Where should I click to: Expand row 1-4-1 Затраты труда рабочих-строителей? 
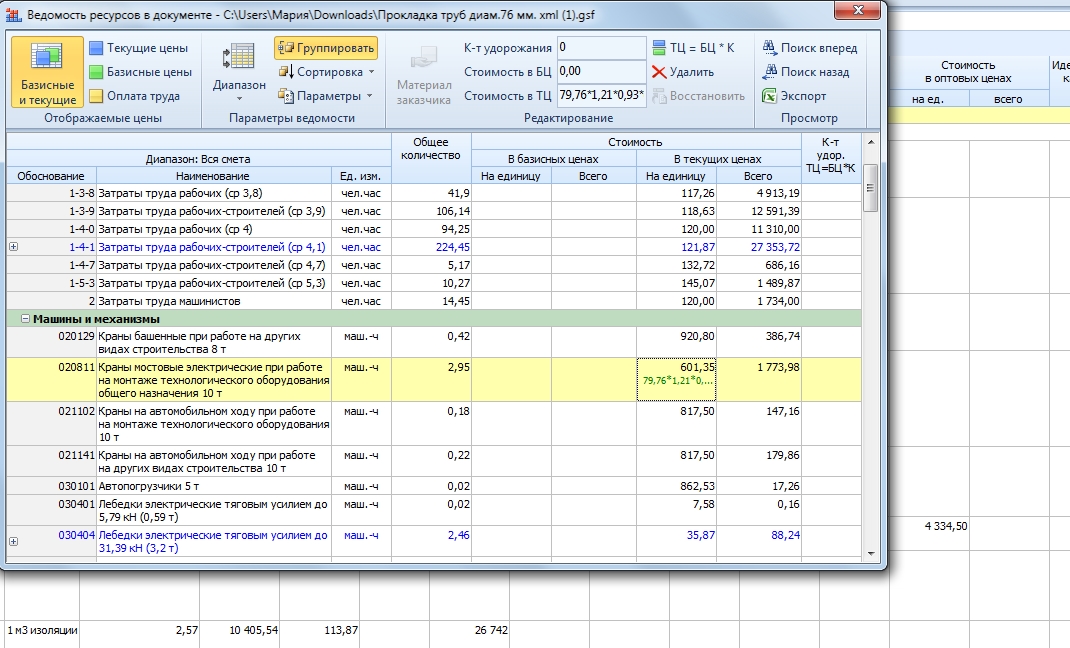(x=13, y=247)
